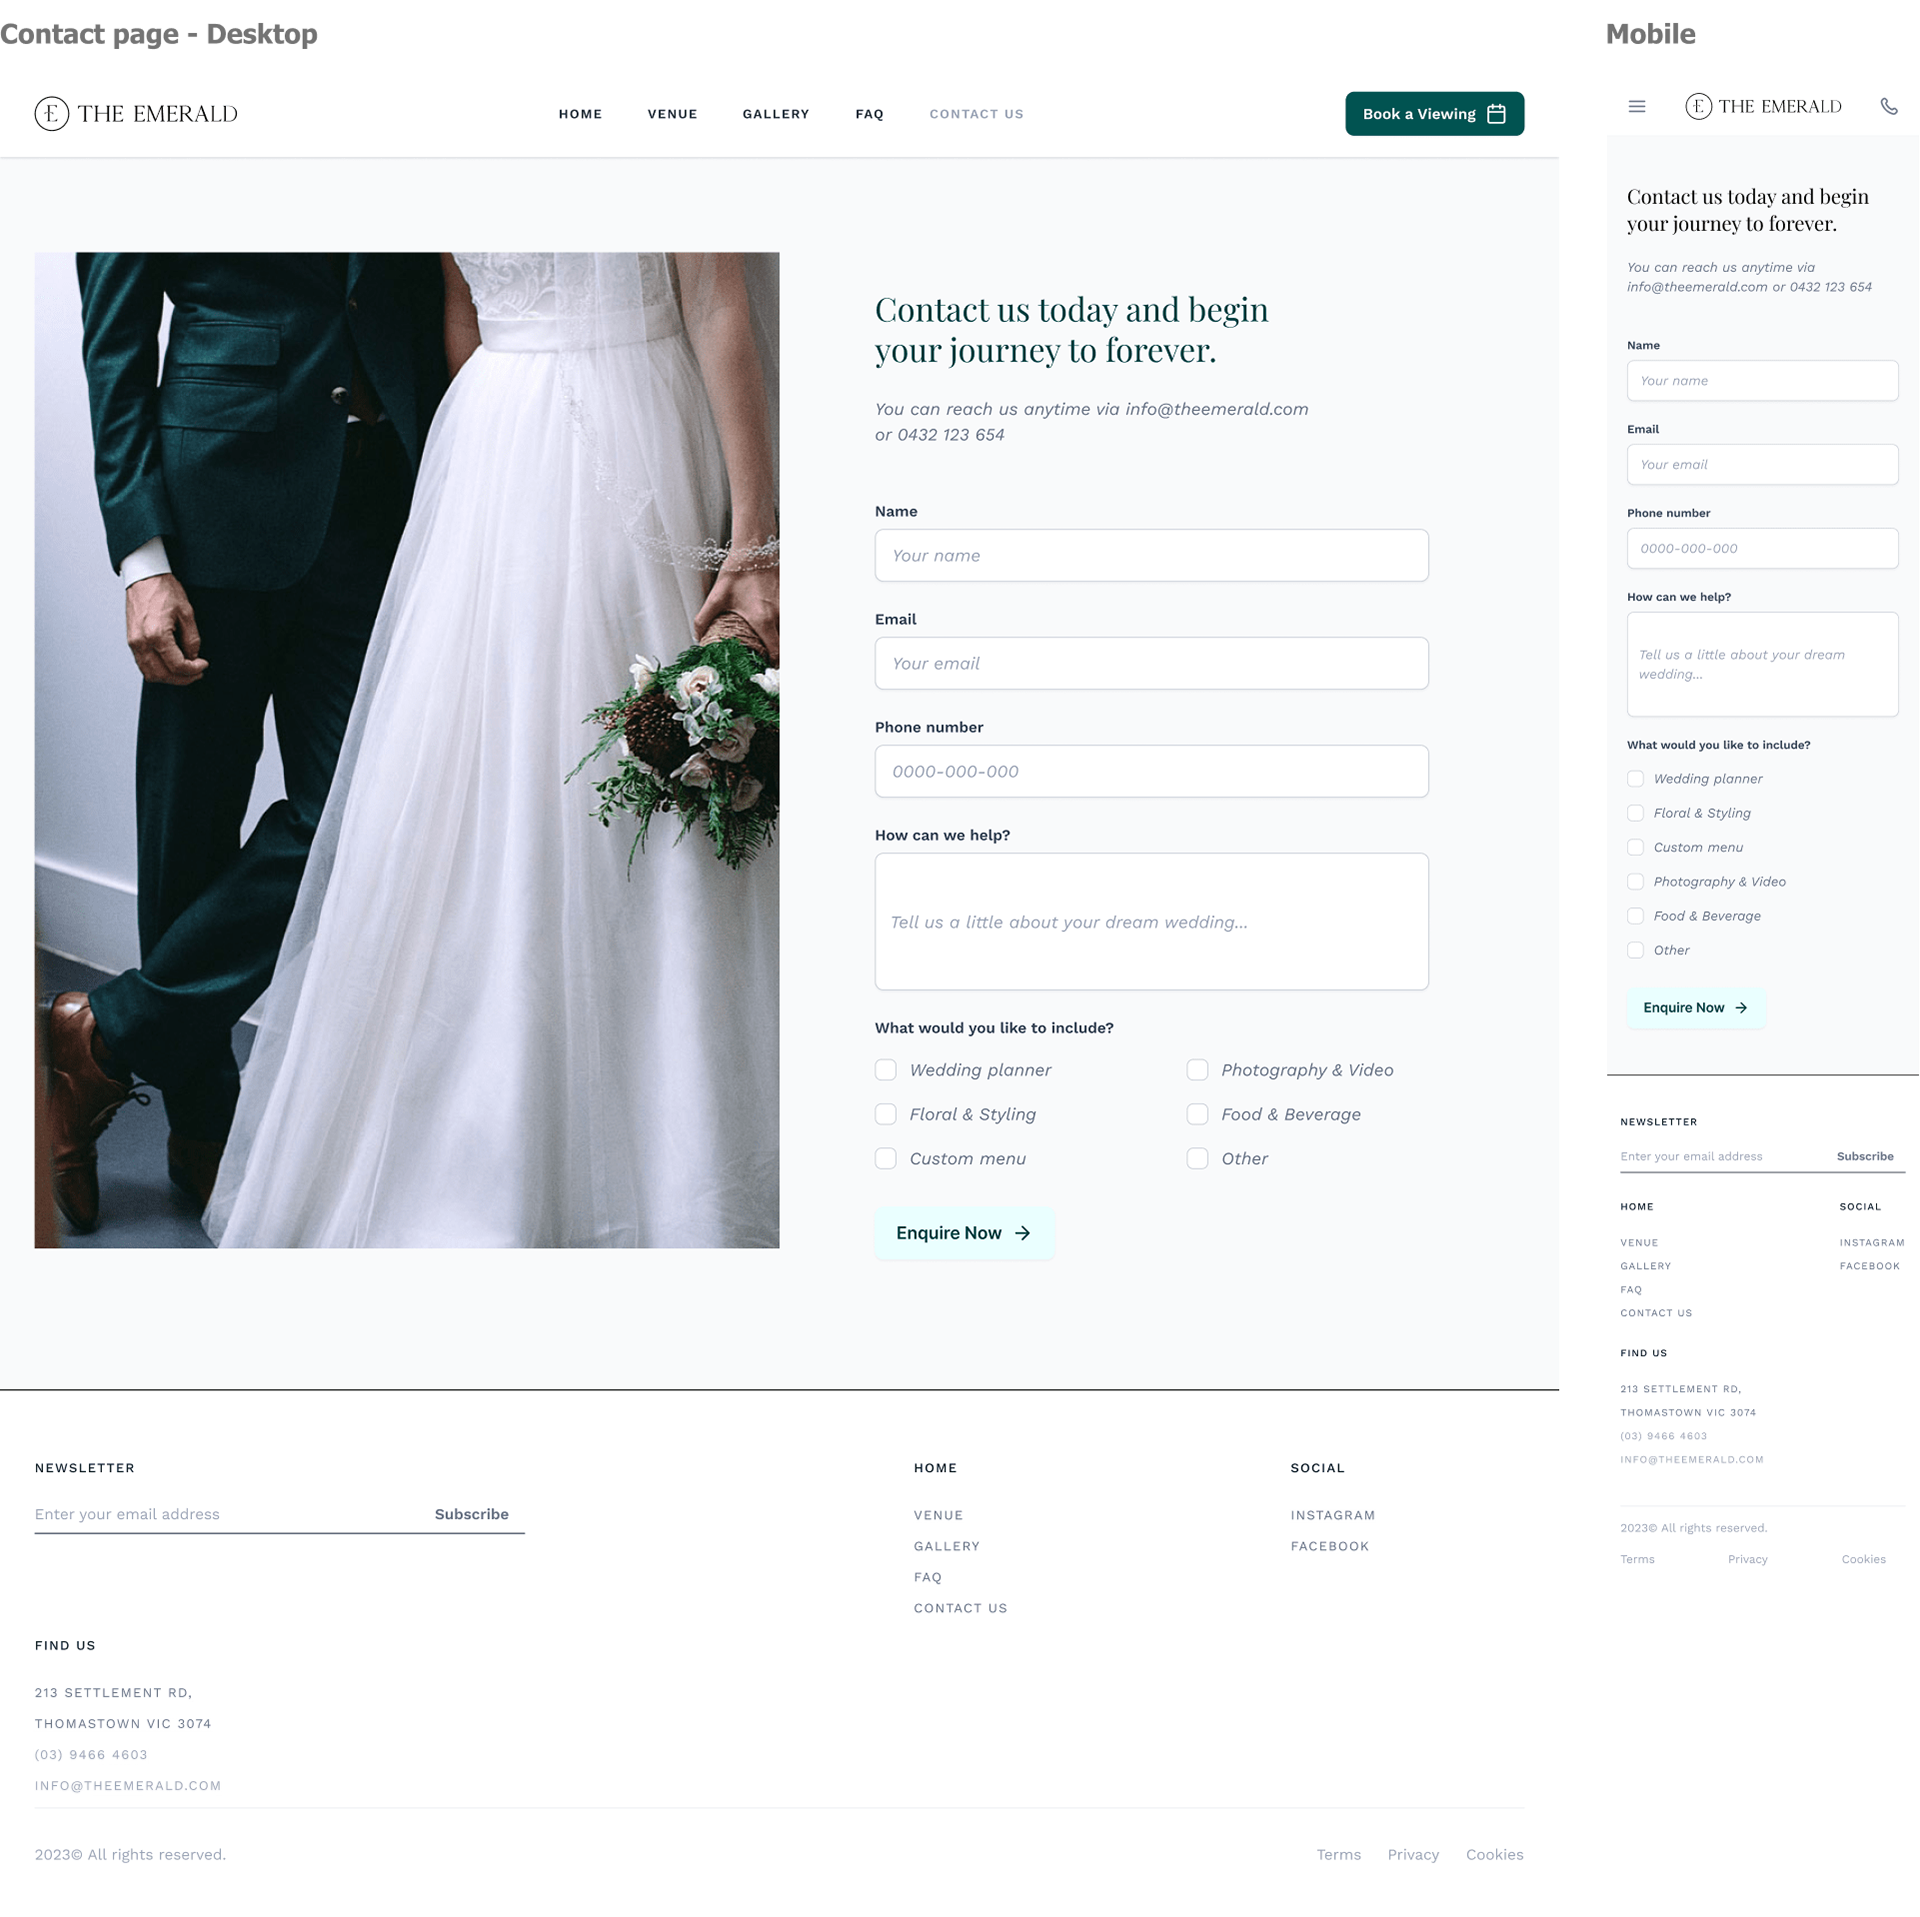Open Cookies link in desktop footer

[x=1494, y=1855]
